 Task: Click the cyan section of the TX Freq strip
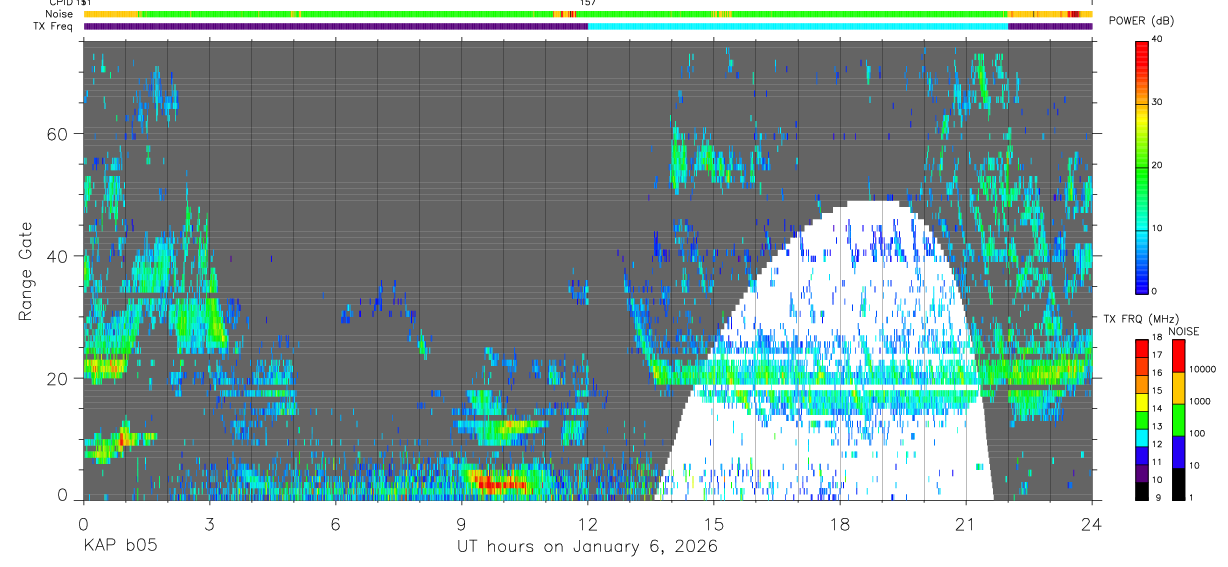tap(798, 26)
